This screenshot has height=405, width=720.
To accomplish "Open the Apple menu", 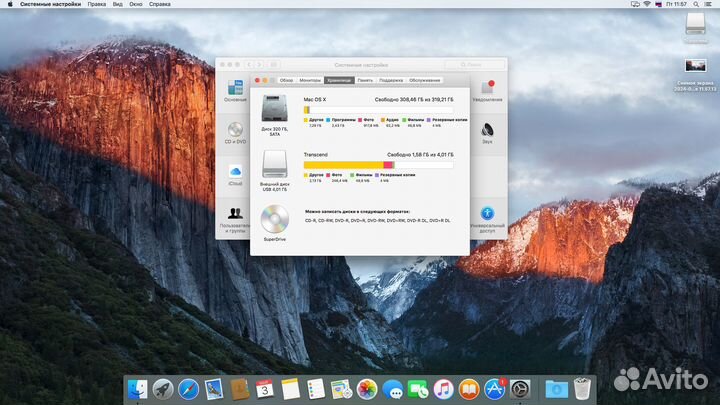I will [x=10, y=4].
